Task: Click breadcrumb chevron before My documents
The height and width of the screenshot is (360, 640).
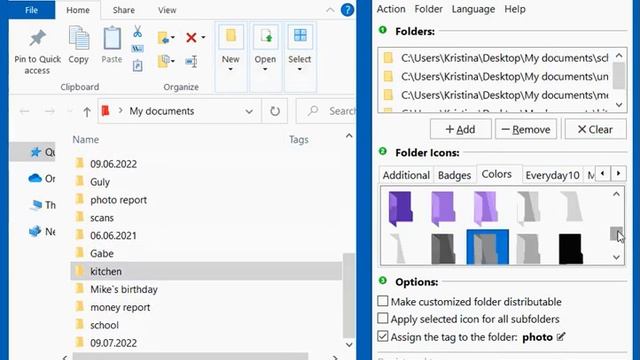Action: (x=120, y=111)
